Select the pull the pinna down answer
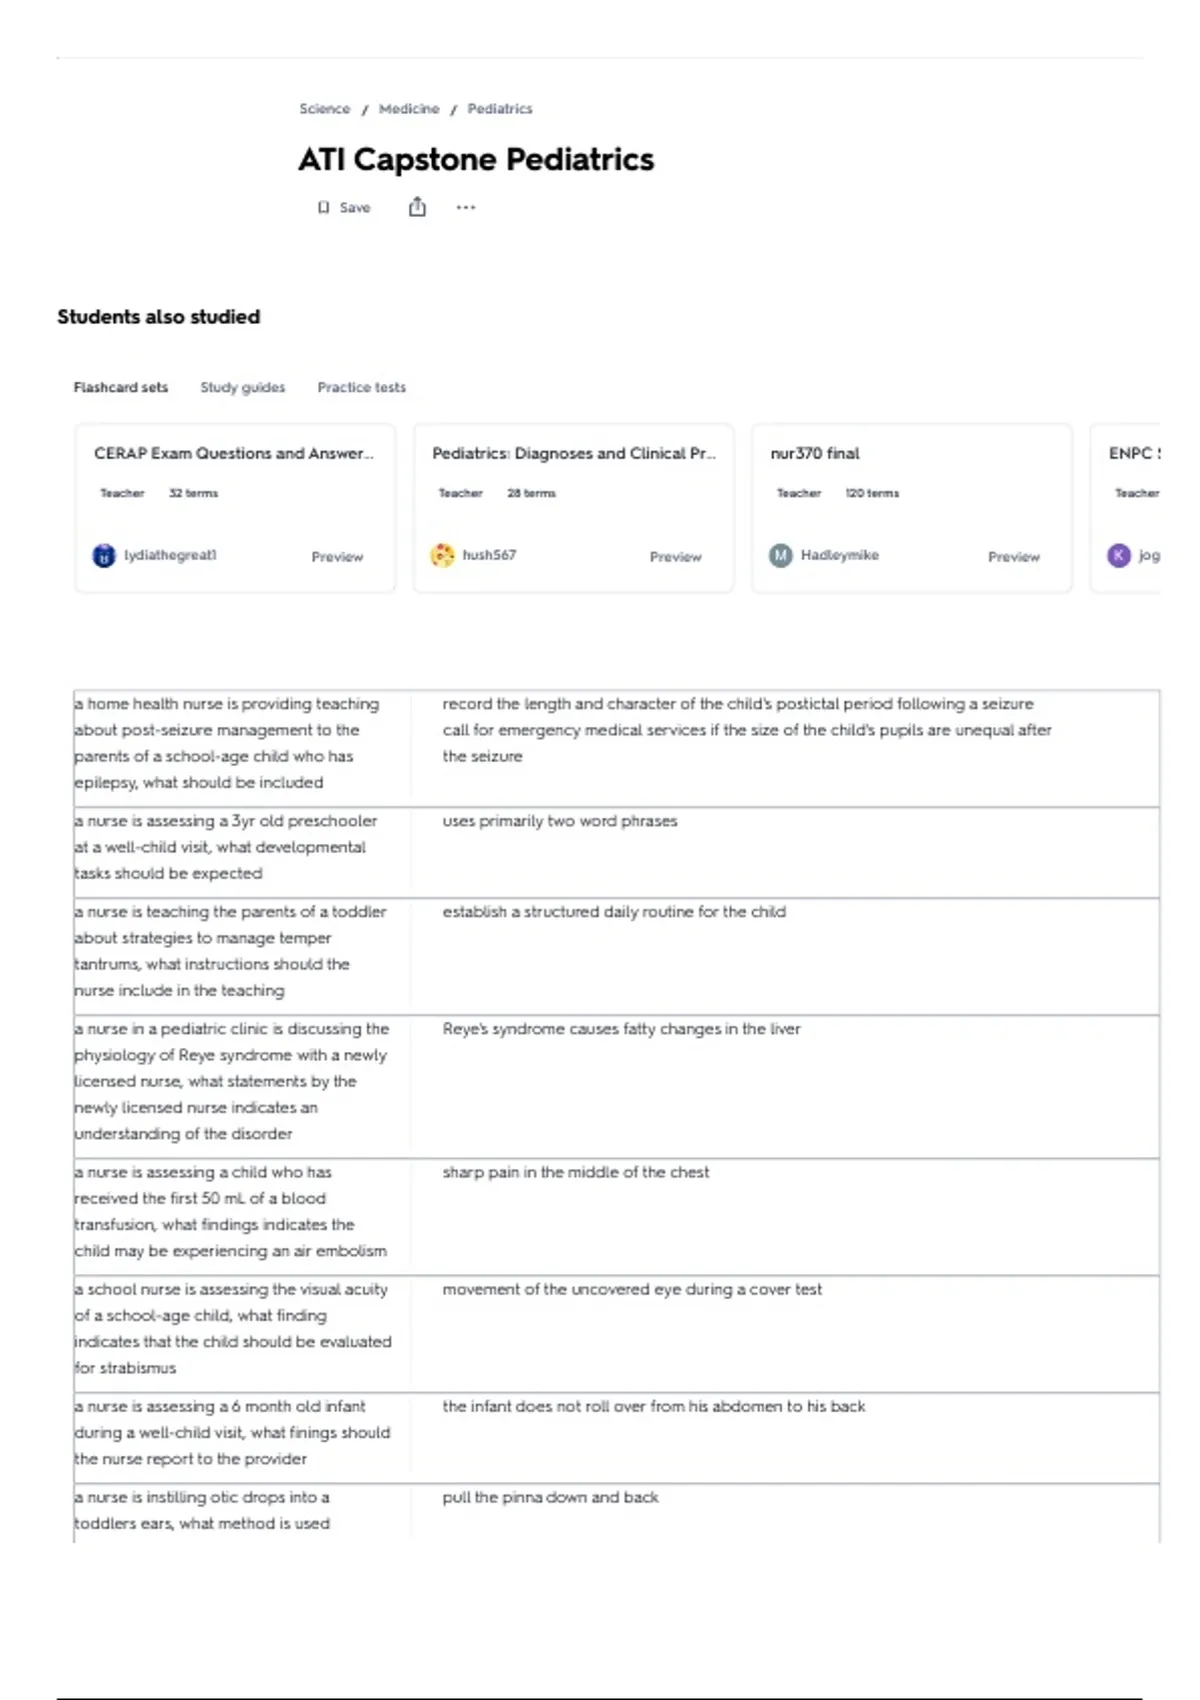Screen dimensions: 1200x1700 [550, 1497]
